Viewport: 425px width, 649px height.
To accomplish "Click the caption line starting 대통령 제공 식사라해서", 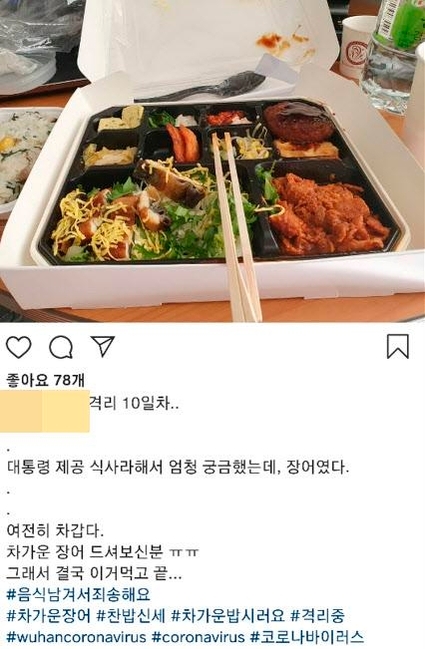I will 178,468.
